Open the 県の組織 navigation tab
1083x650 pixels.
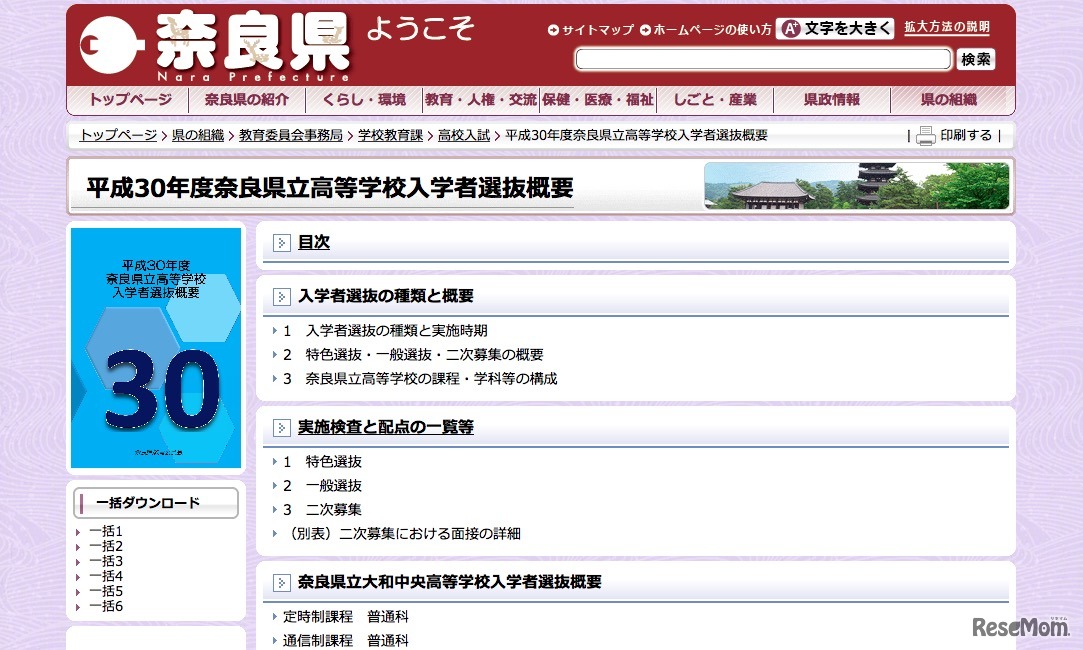point(949,99)
